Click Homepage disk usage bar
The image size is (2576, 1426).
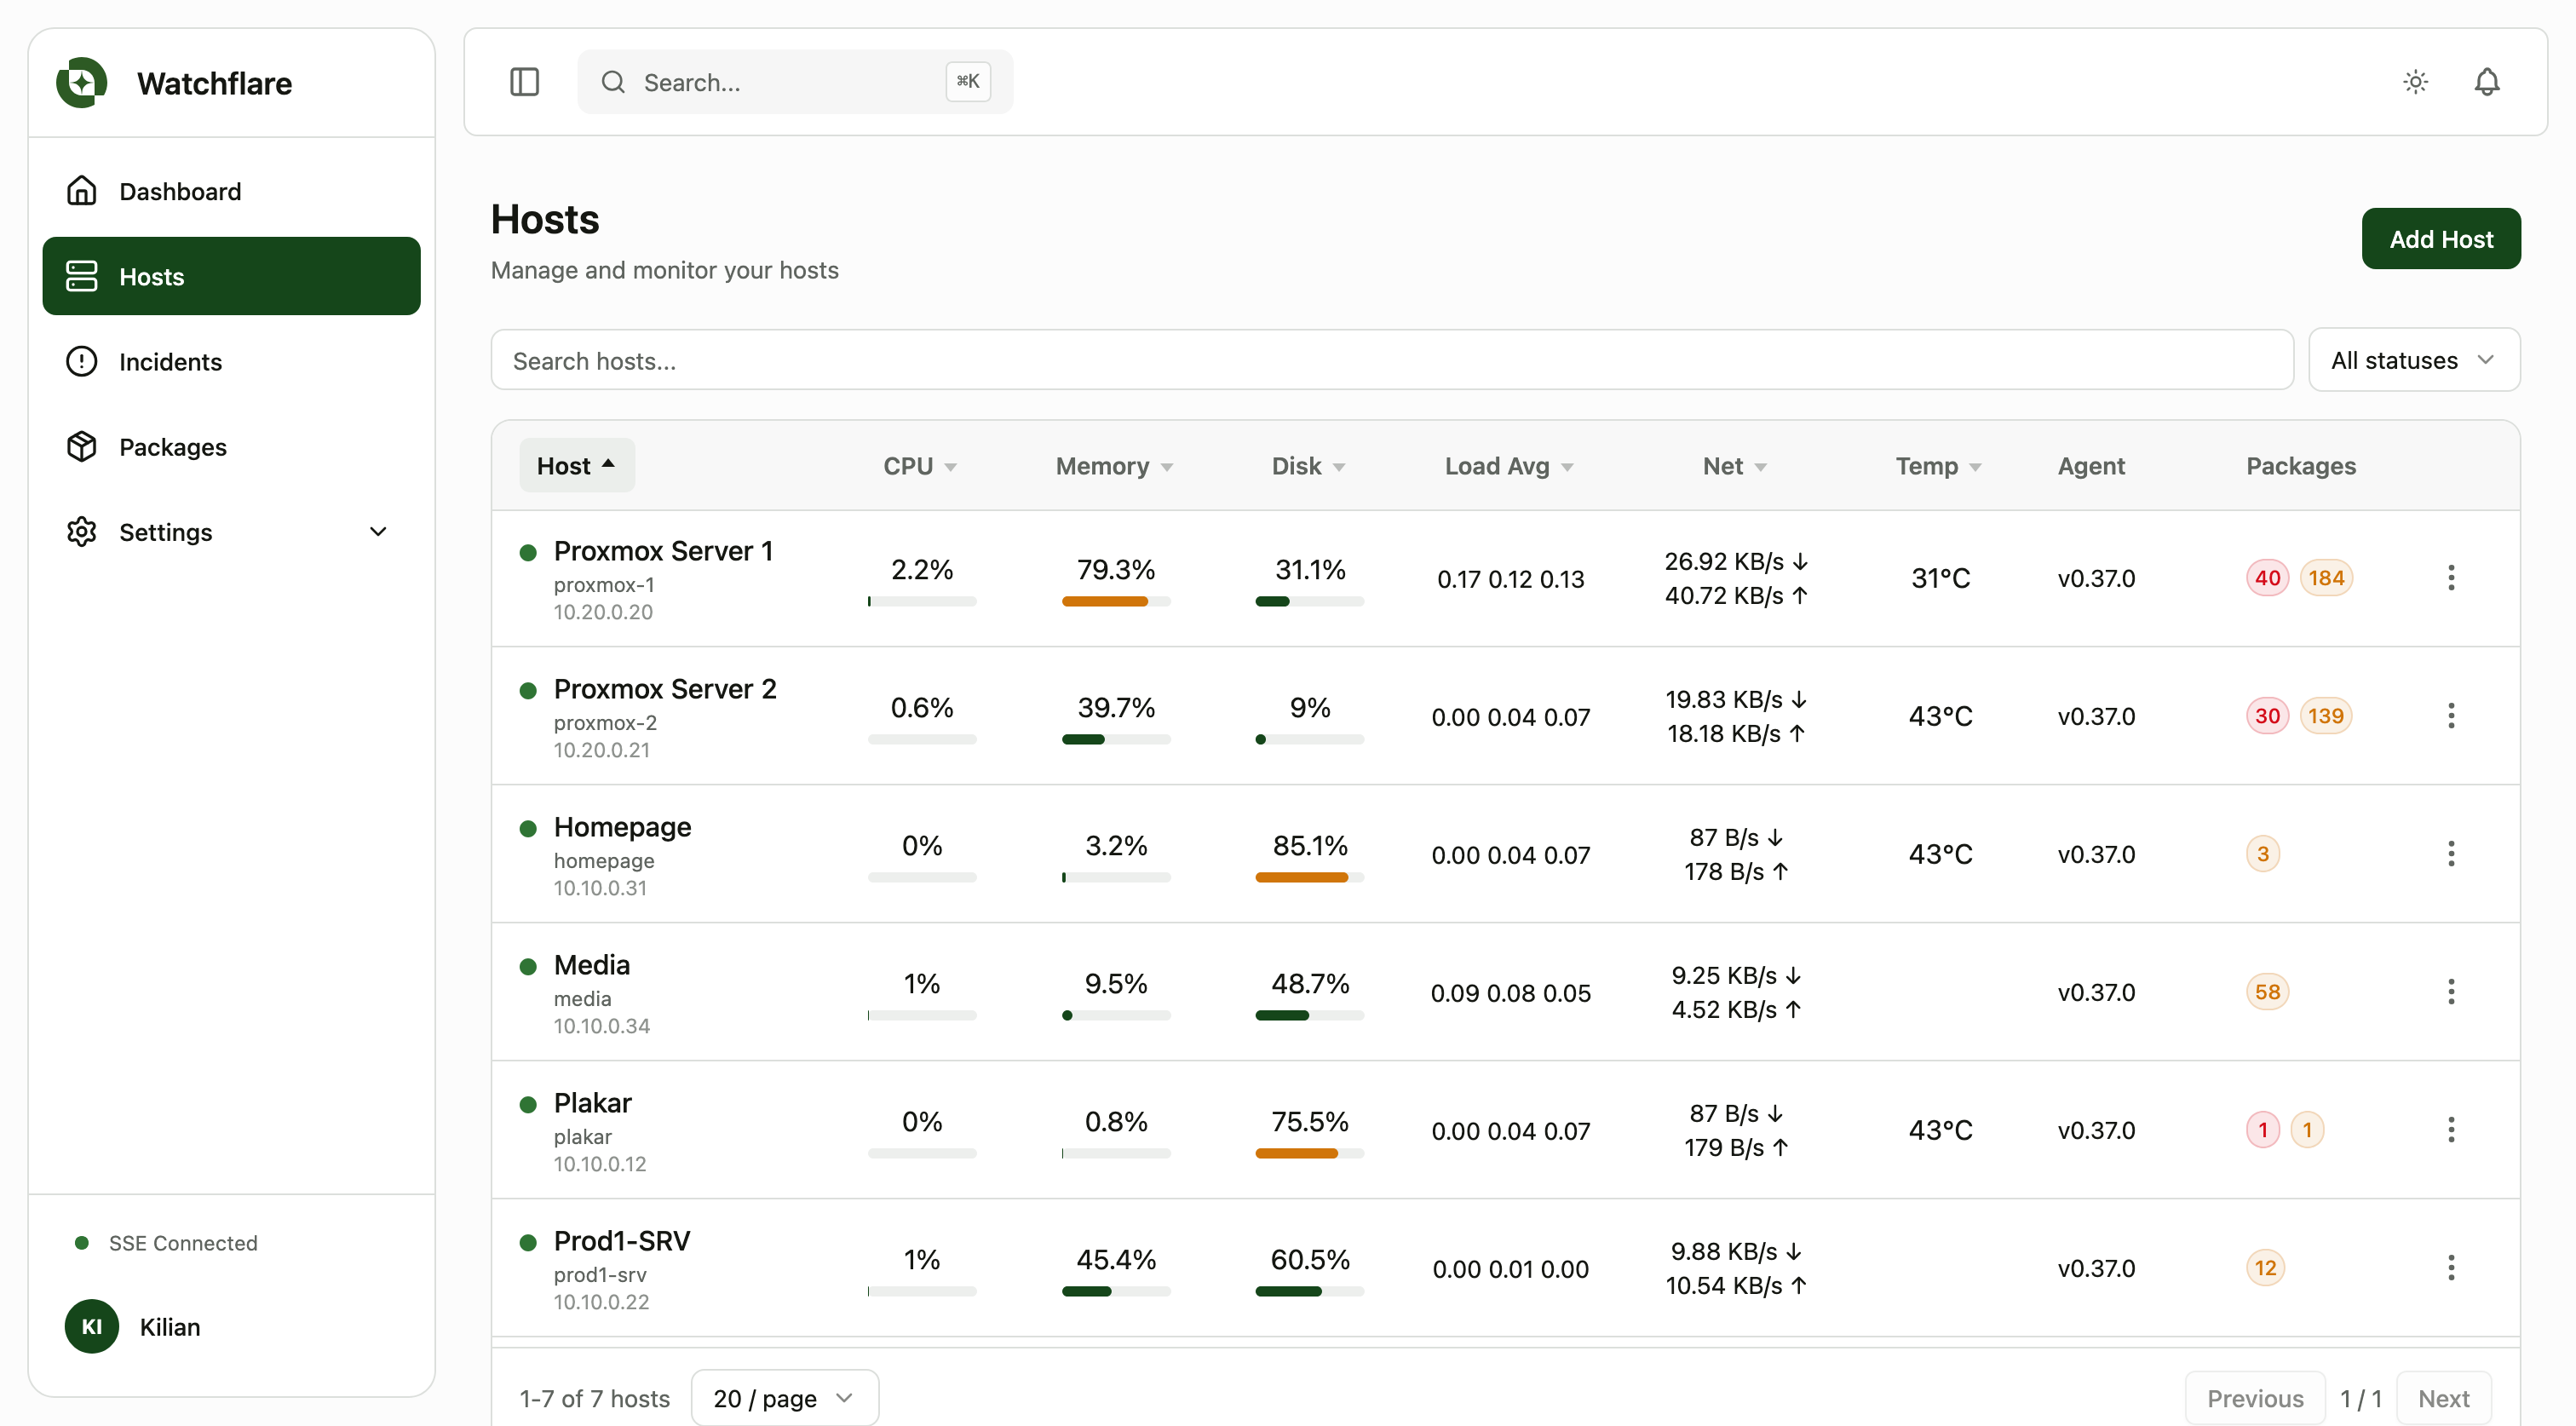[x=1309, y=878]
